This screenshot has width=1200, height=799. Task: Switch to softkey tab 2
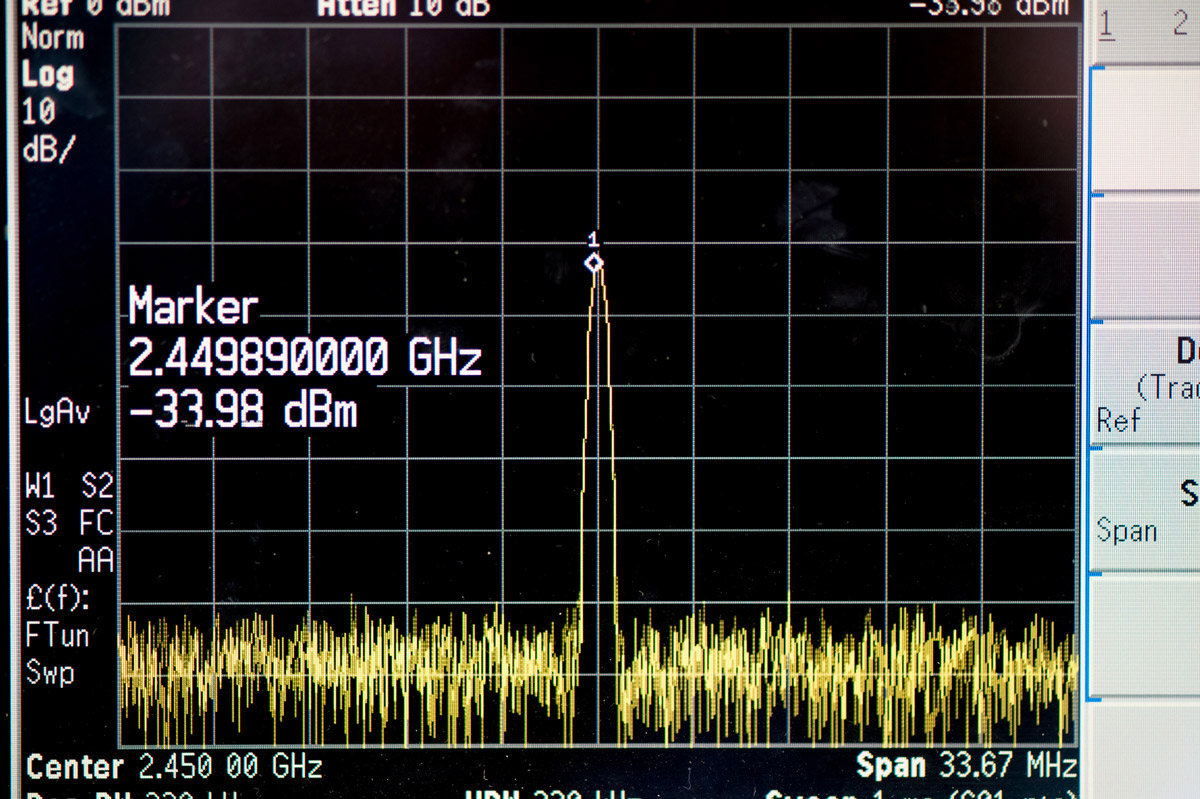point(1180,25)
